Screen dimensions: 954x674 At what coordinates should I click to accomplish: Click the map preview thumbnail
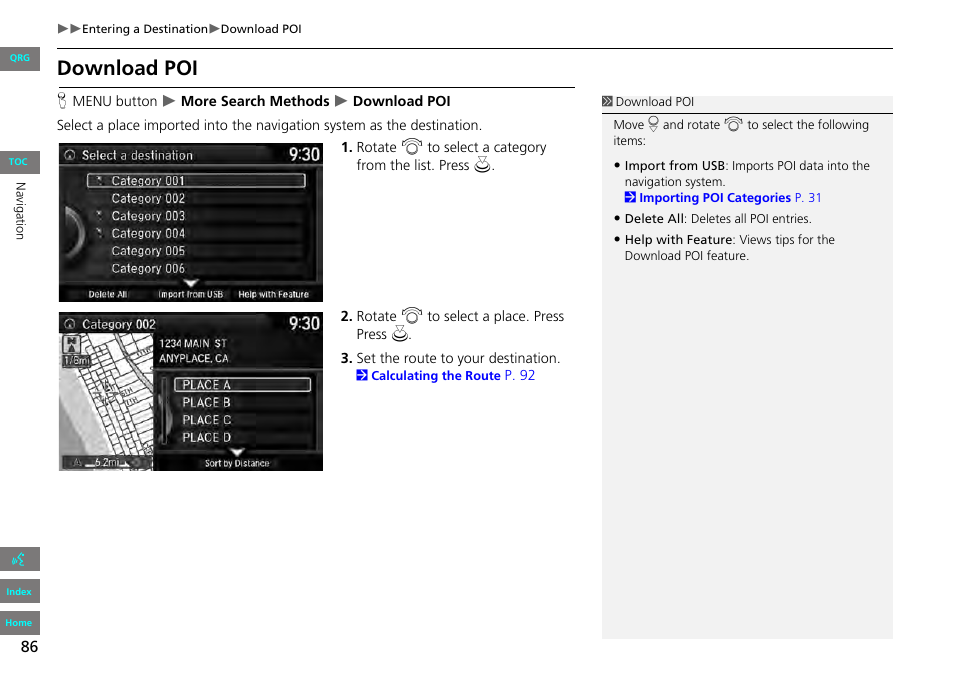106,402
